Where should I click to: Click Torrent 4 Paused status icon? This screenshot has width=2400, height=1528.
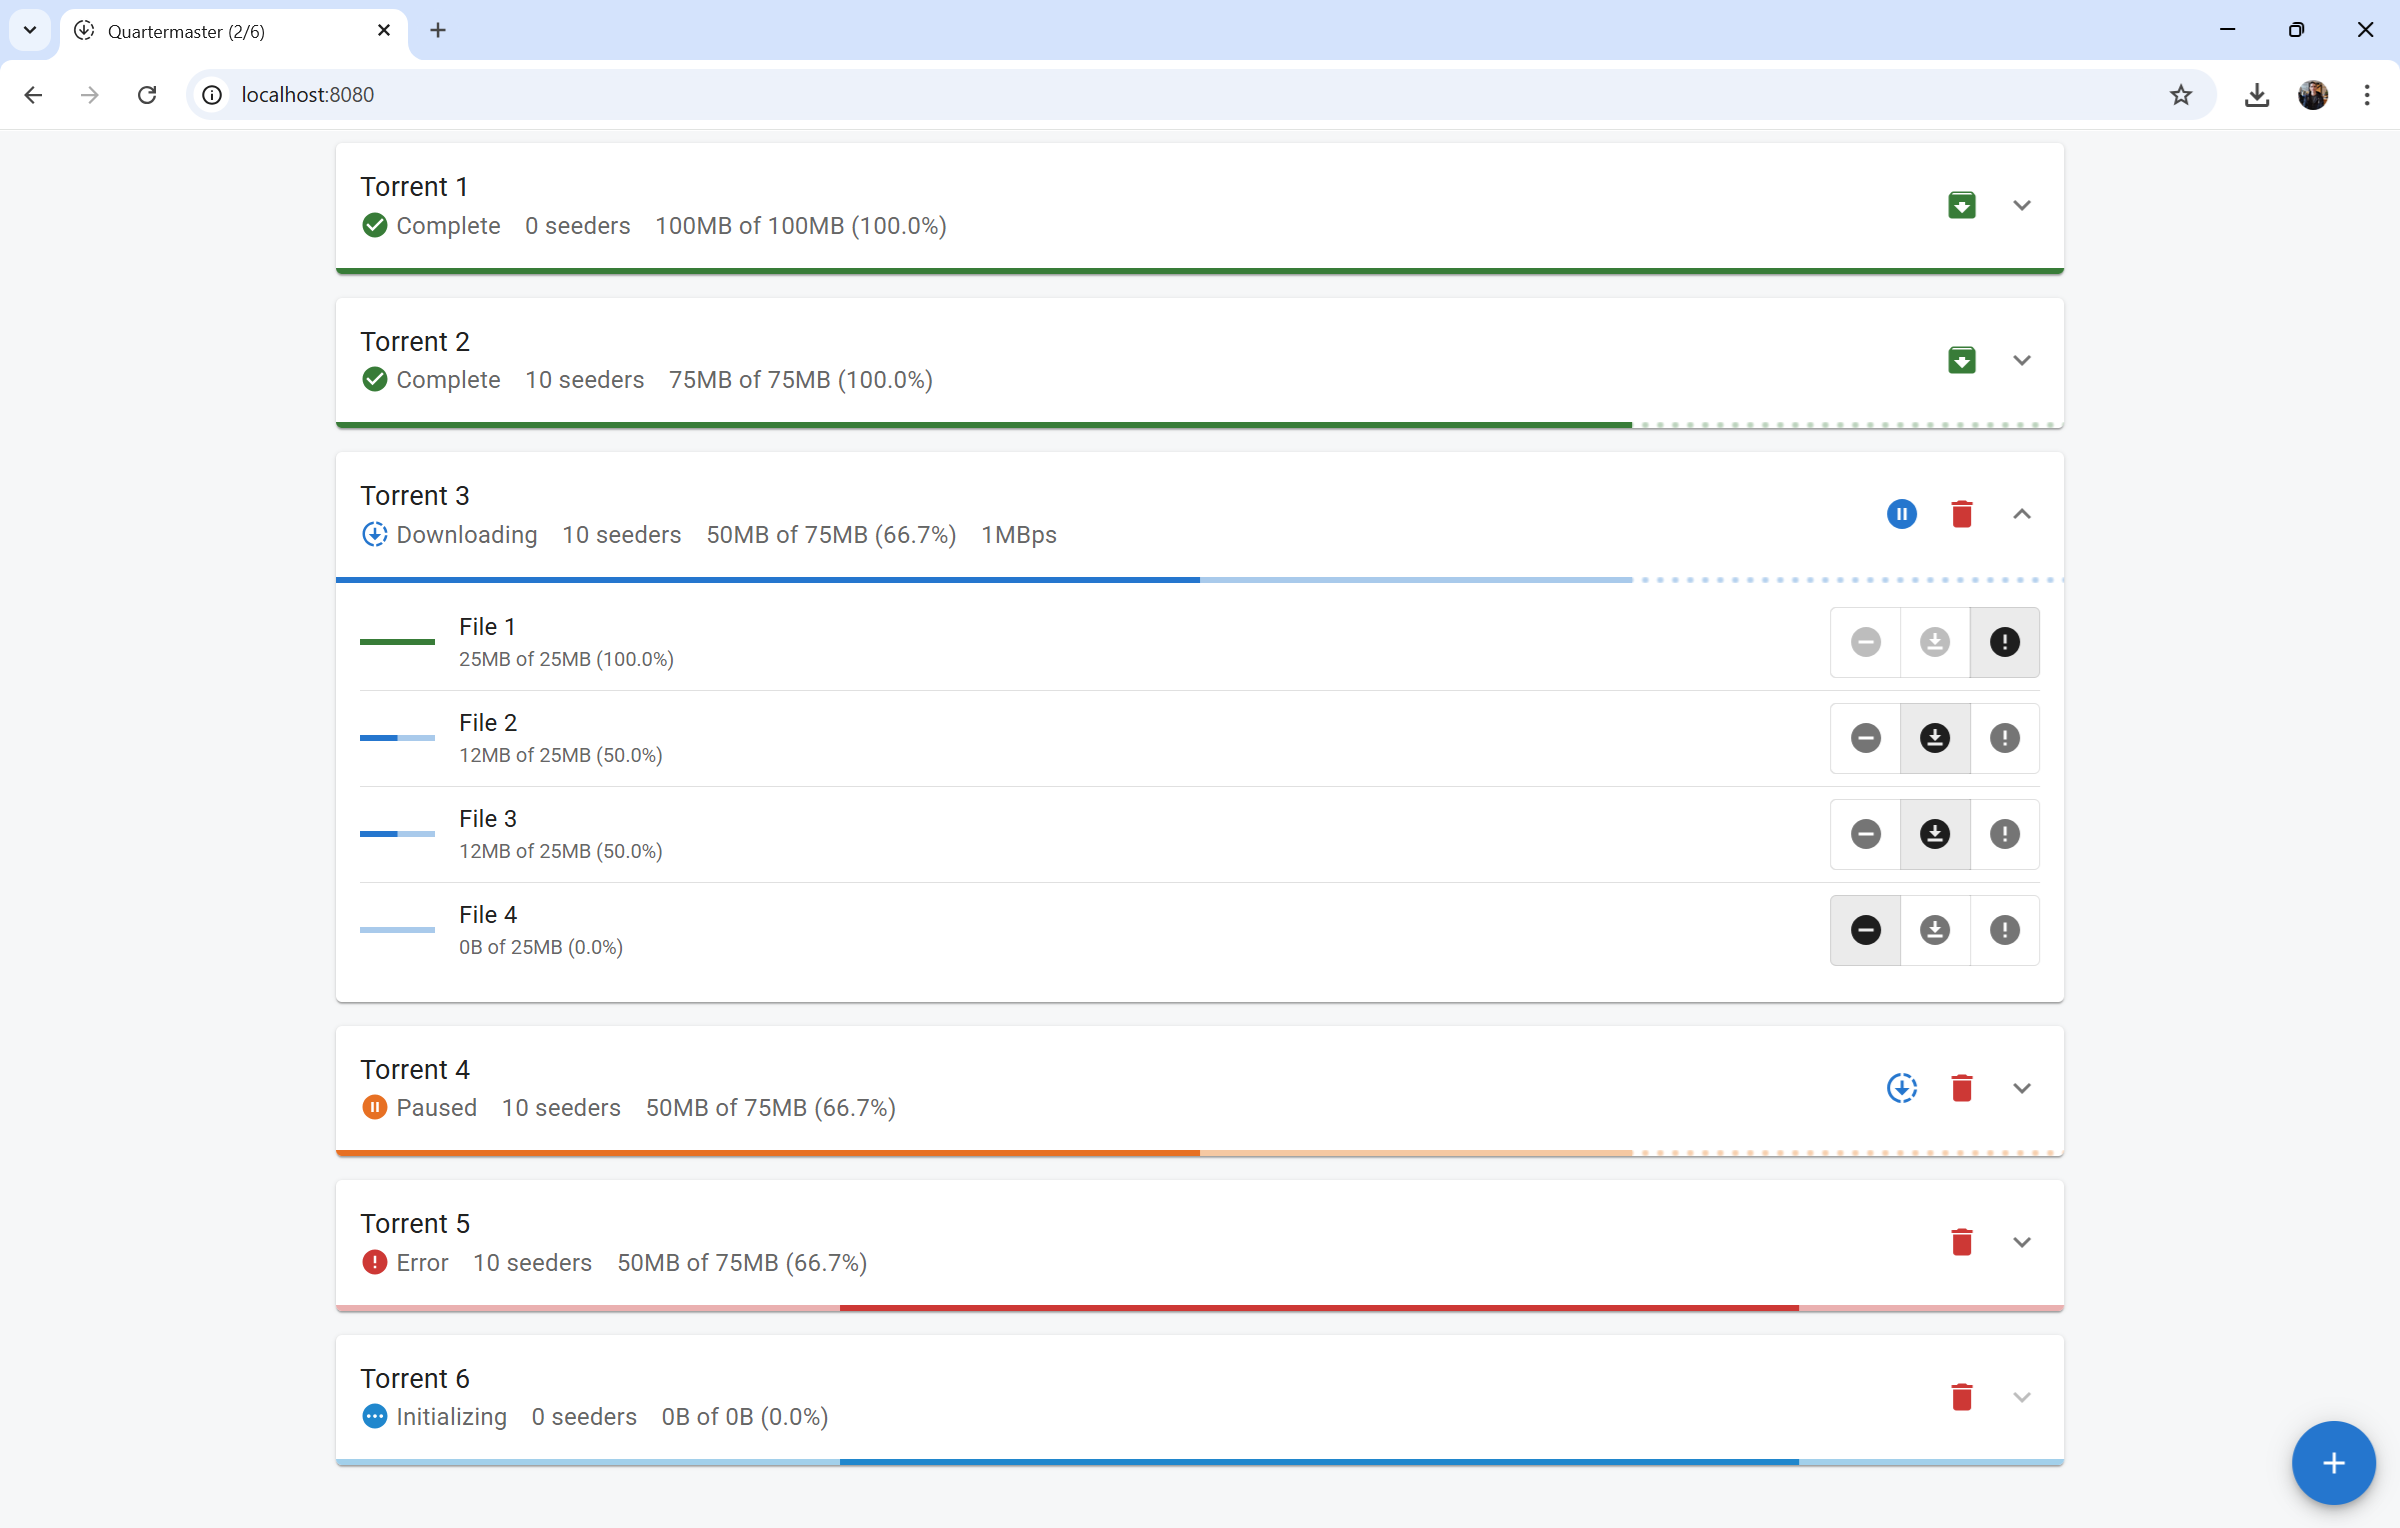[374, 1108]
